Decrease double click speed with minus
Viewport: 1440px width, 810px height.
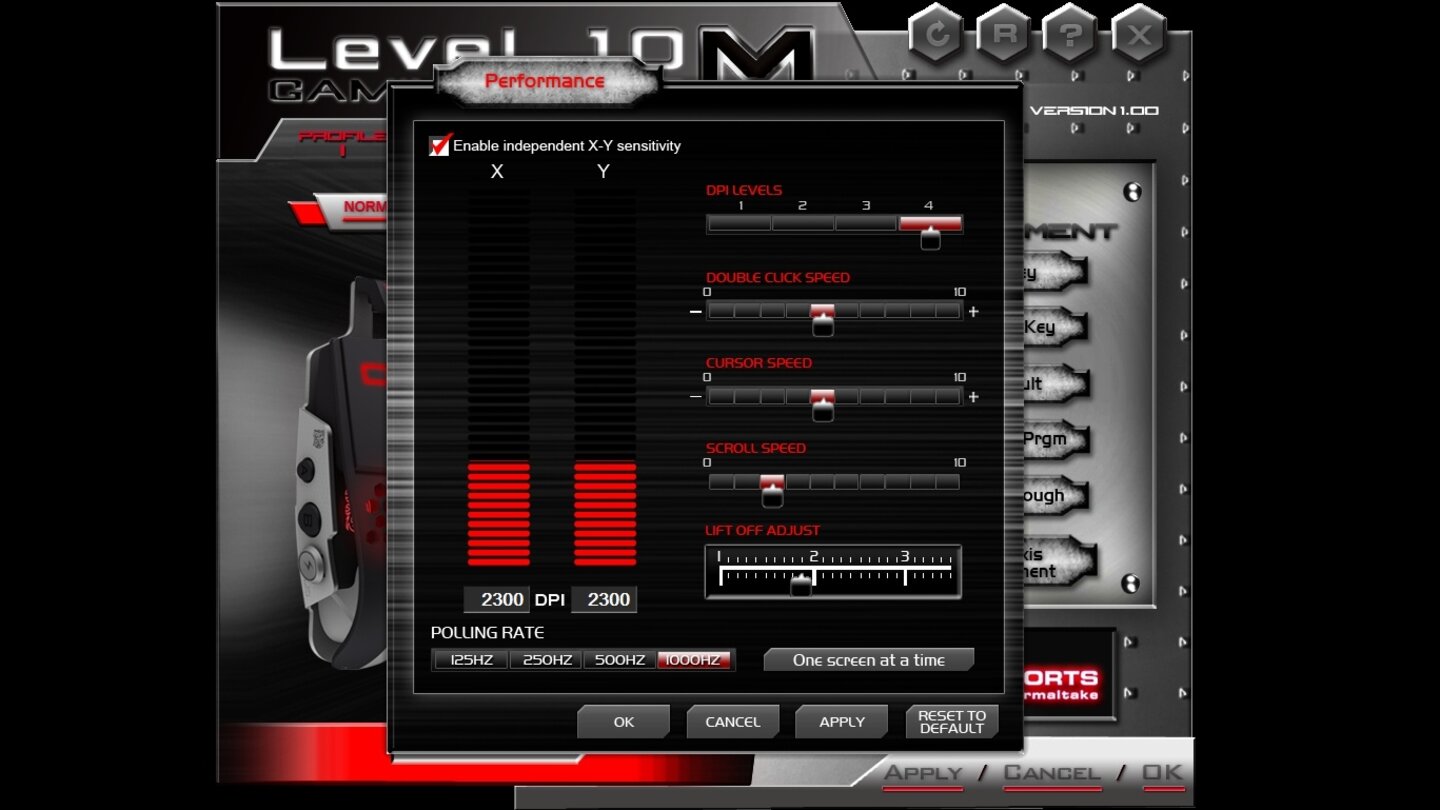pos(695,312)
